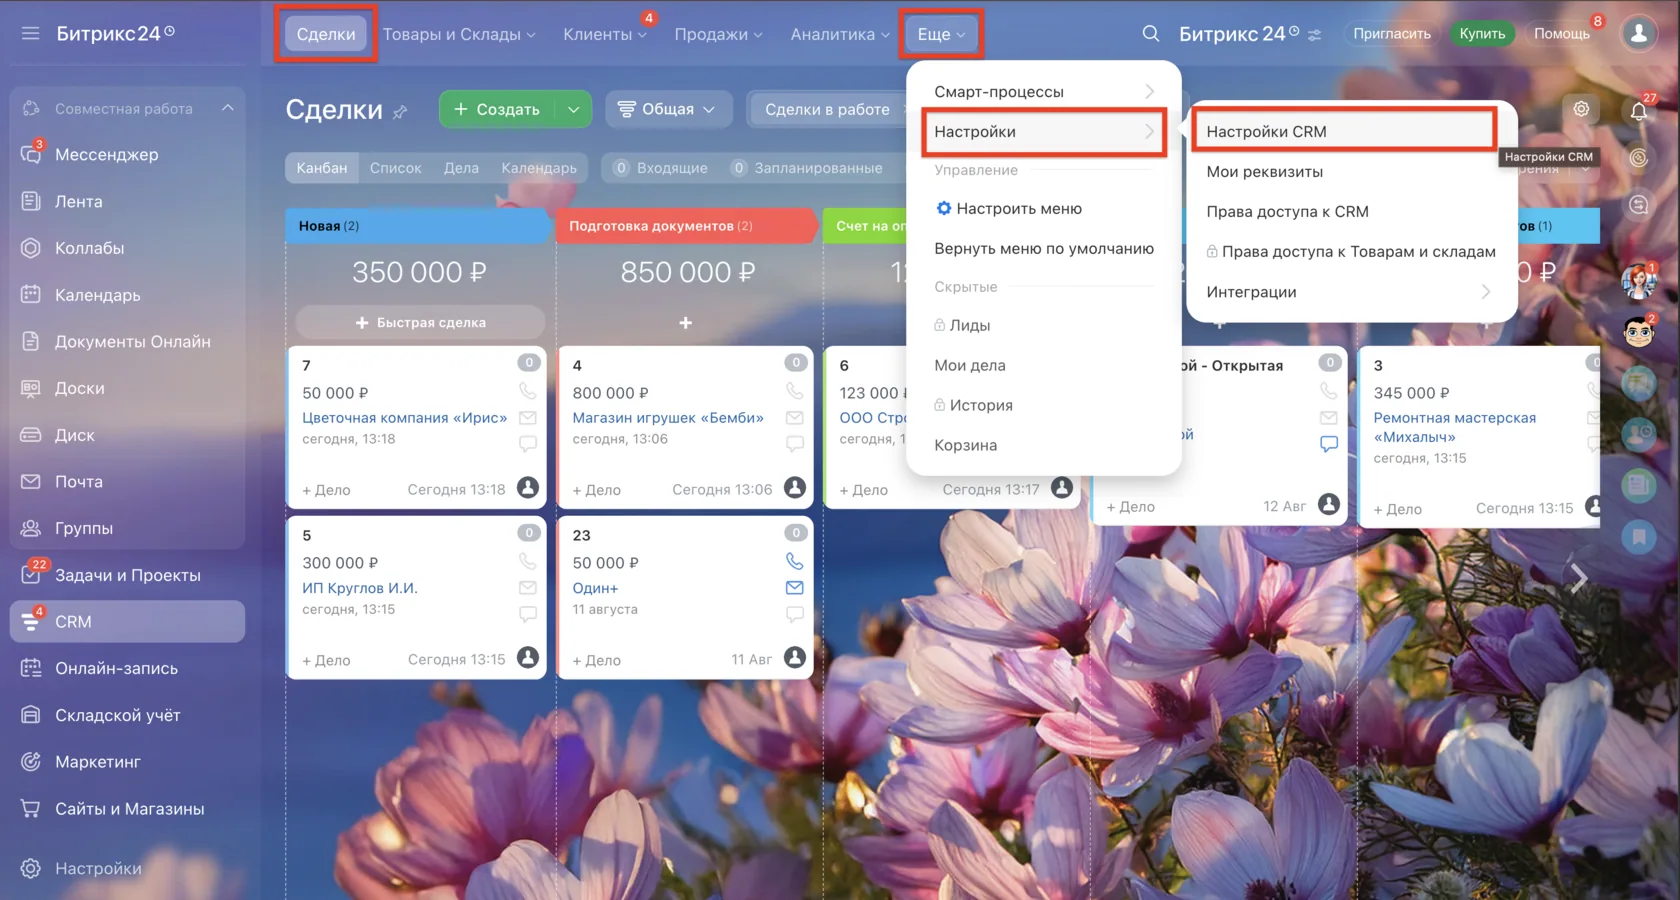Click email icon on Один+ deal card
This screenshot has width=1680, height=900.
(x=794, y=588)
